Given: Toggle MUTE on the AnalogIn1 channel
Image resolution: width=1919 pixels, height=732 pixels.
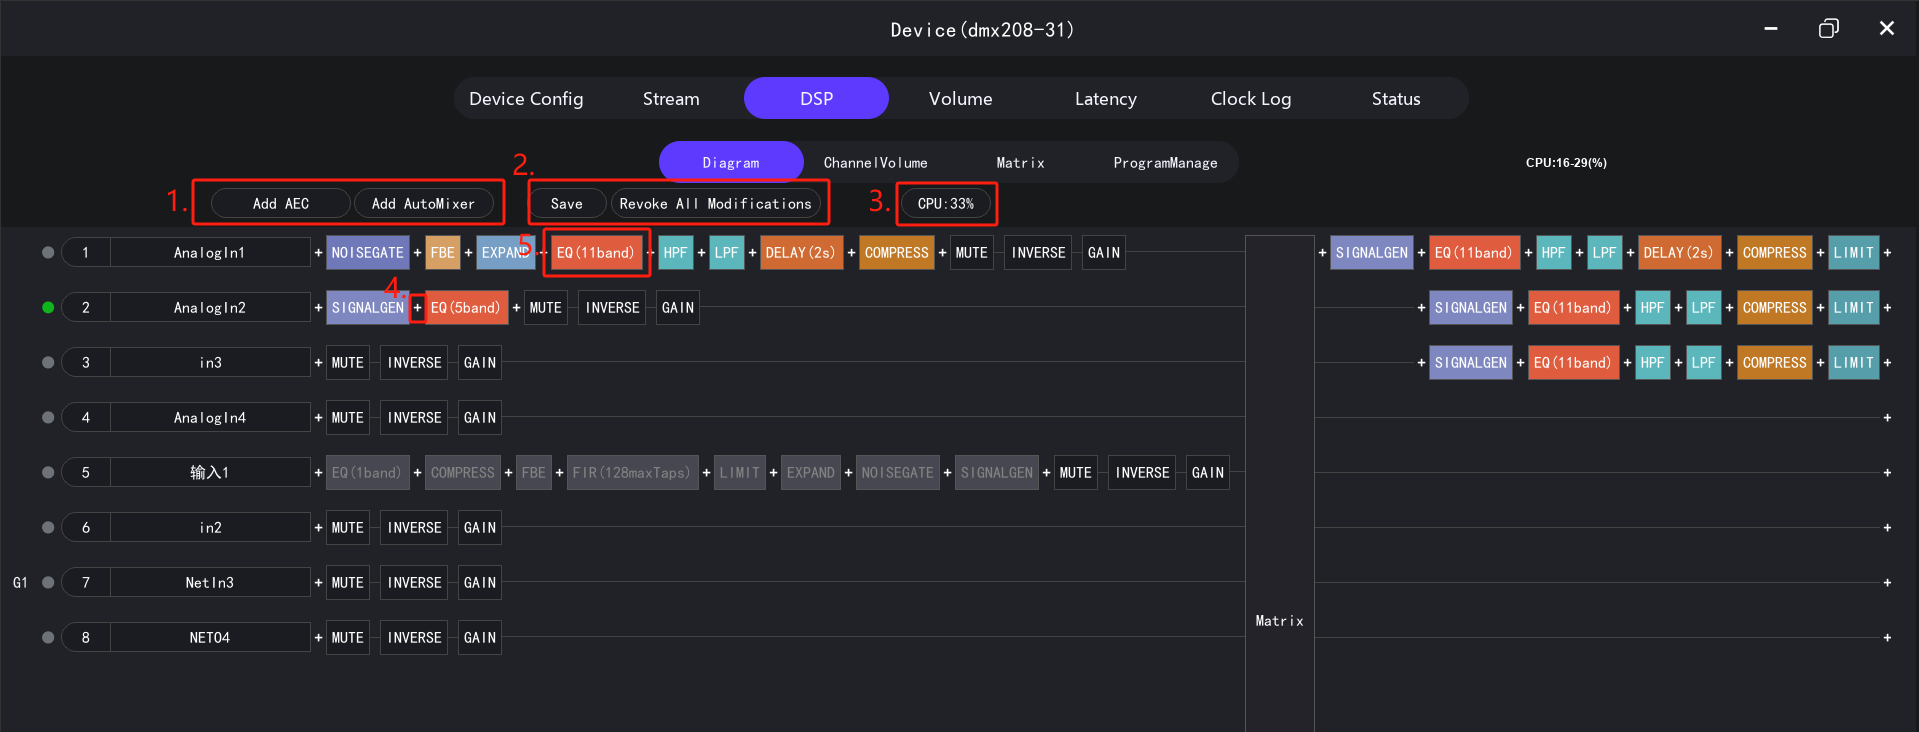Looking at the screenshot, I should click(971, 253).
